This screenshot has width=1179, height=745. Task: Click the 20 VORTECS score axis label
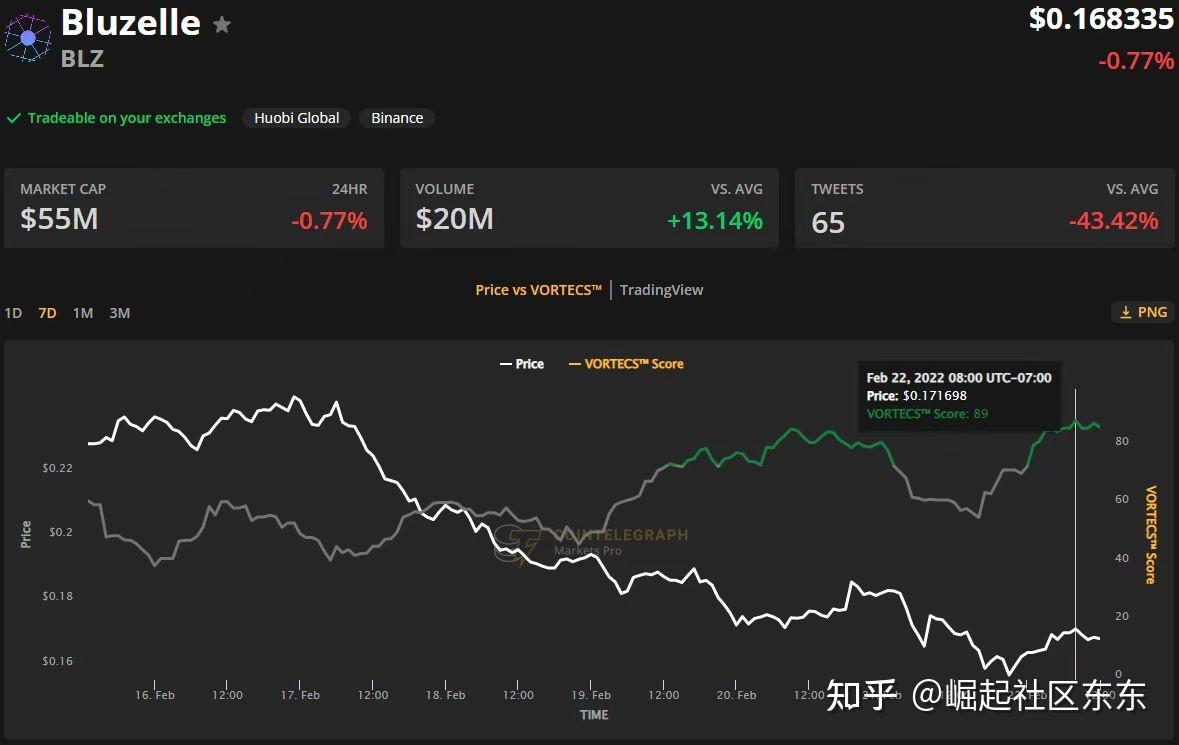click(1122, 616)
